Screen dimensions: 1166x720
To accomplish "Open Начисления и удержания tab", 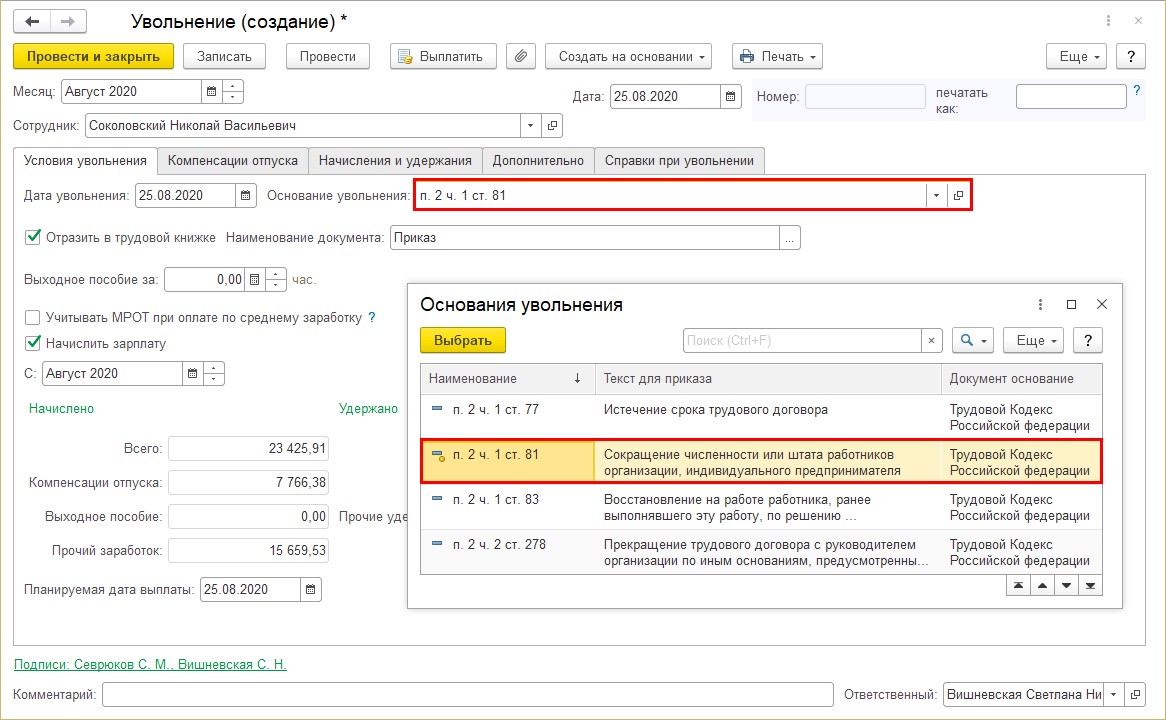I will point(396,161).
